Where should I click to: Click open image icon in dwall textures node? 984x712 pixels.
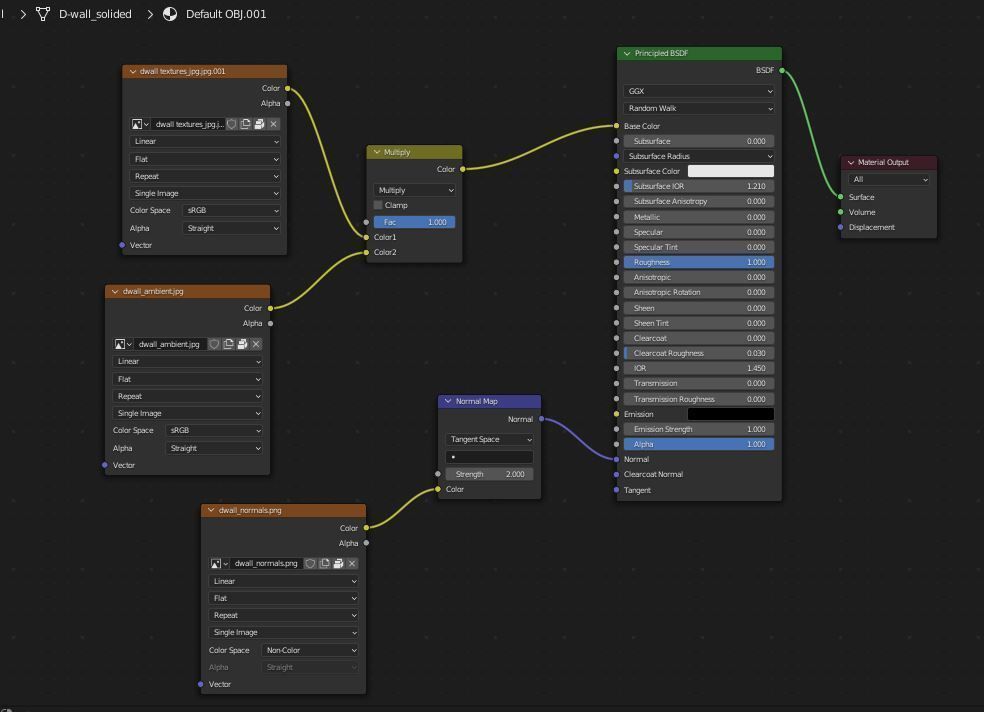pos(259,124)
